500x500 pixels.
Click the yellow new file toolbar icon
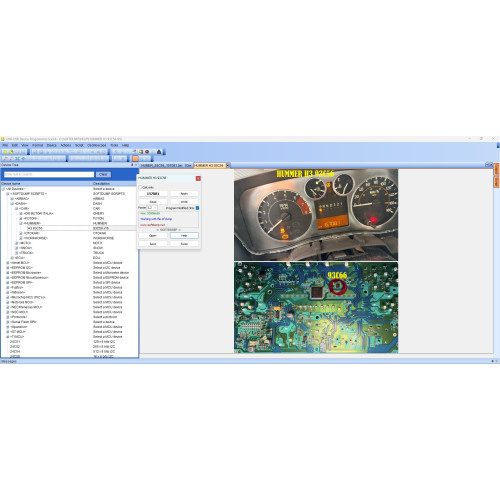5,152
